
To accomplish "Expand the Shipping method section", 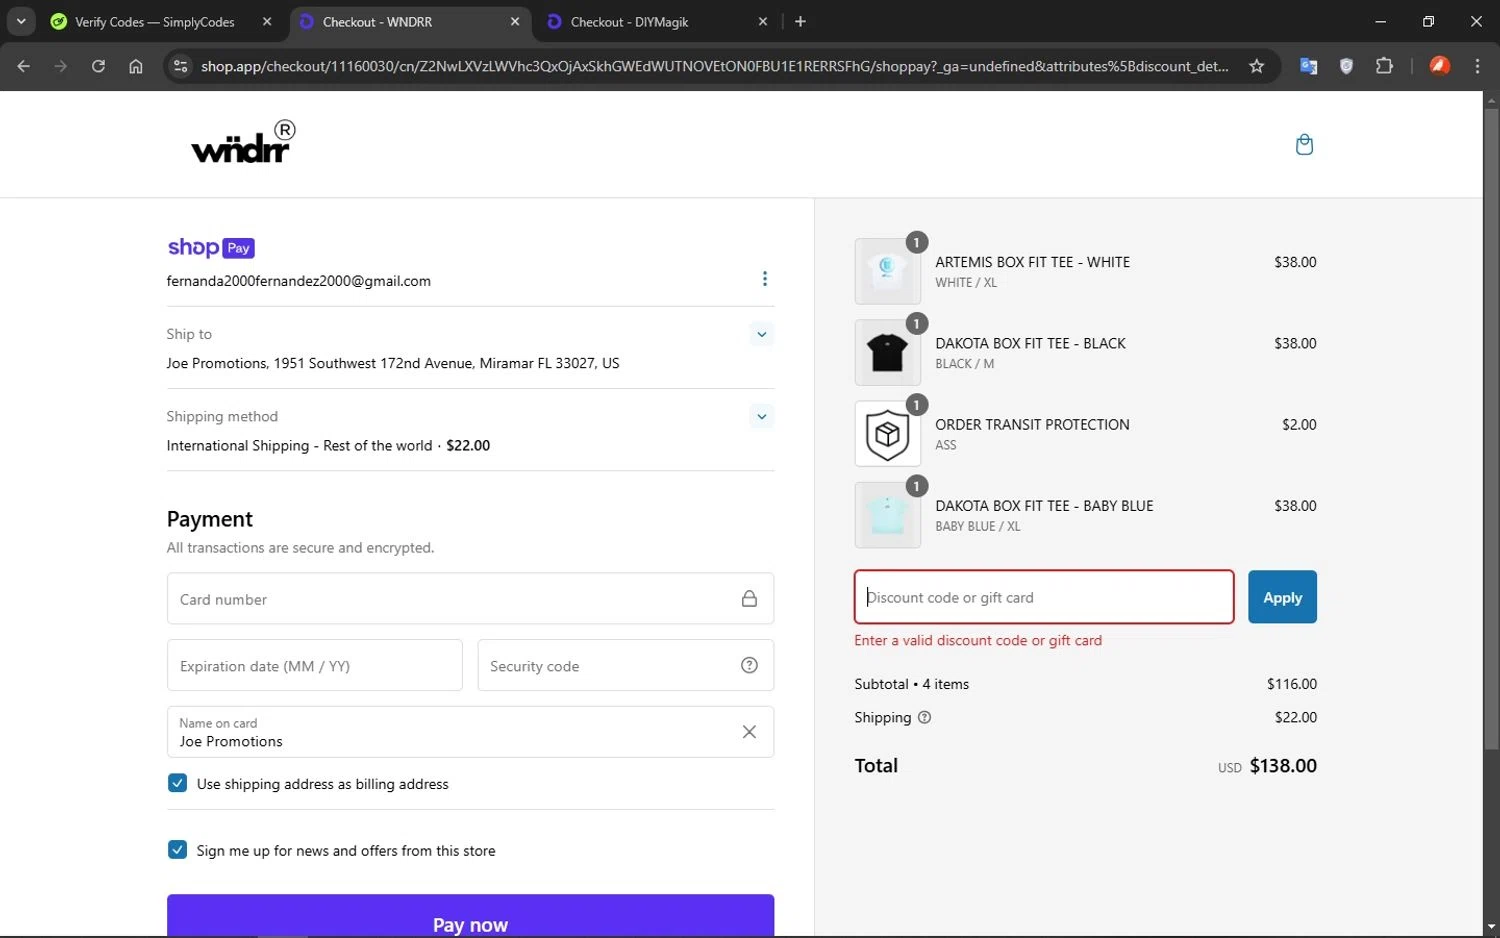I will coord(762,416).
